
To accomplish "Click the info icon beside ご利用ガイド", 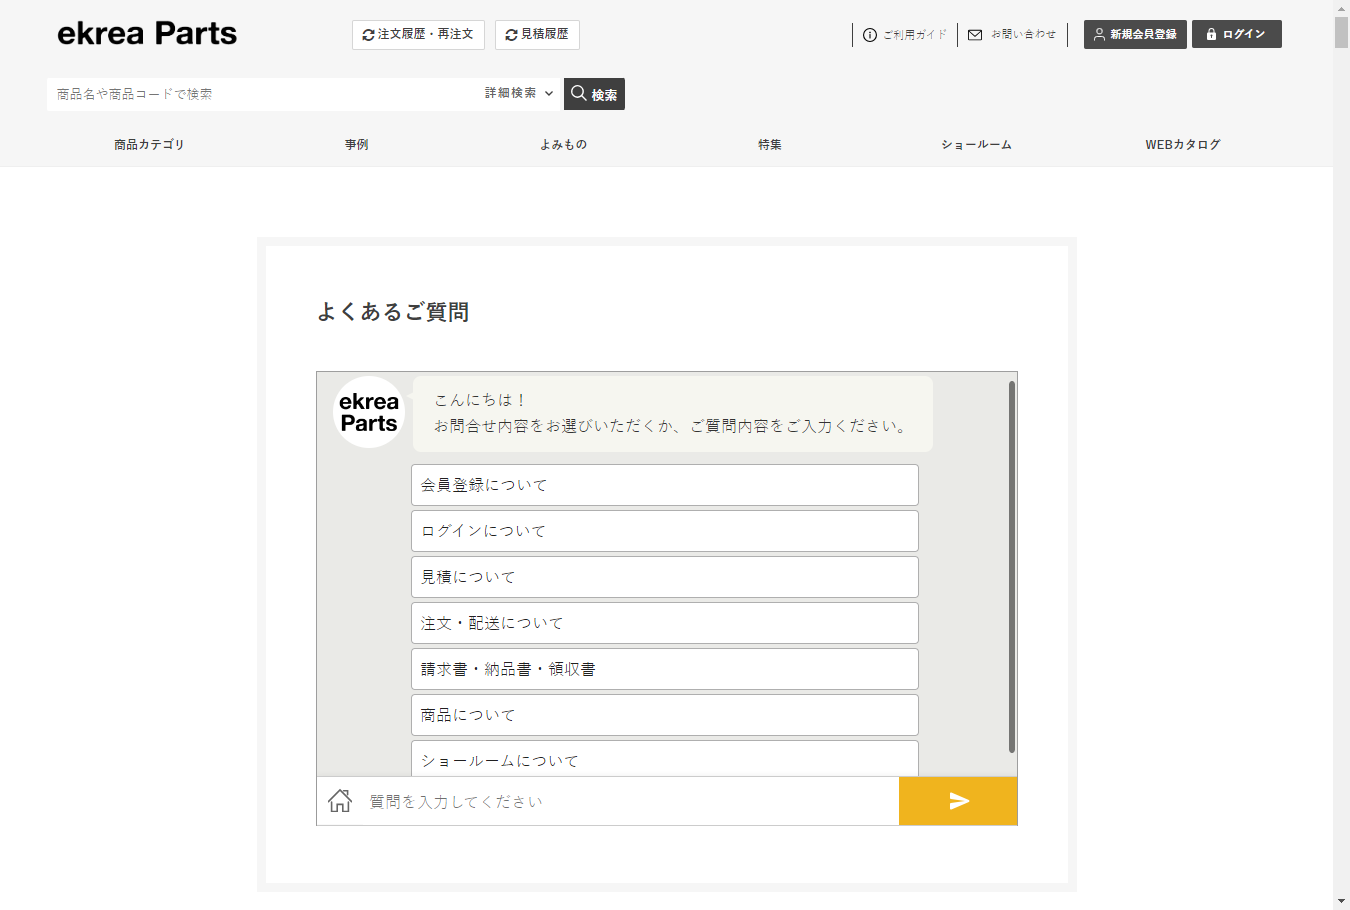I will point(870,35).
